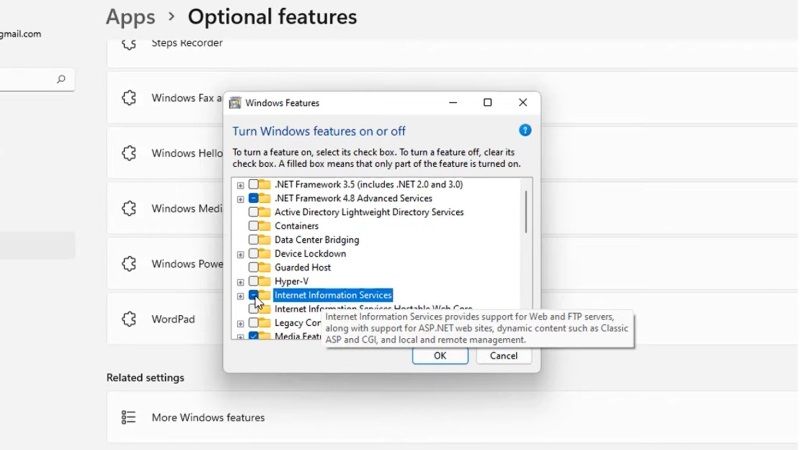Click the WordPad feature icon
The image size is (800, 450).
click(129, 319)
